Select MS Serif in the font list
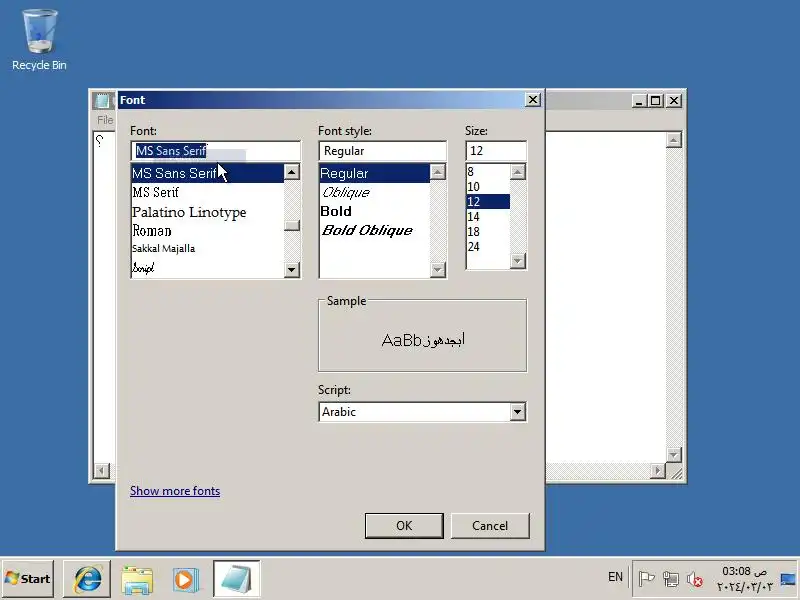Image resolution: width=800 pixels, height=600 pixels. coord(207,192)
